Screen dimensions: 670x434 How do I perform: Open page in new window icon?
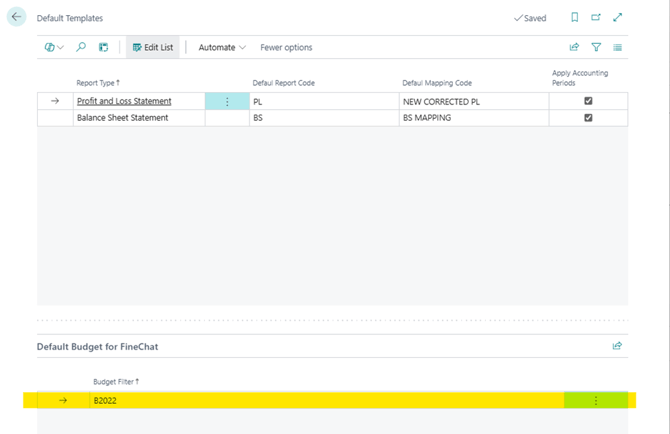[596, 18]
